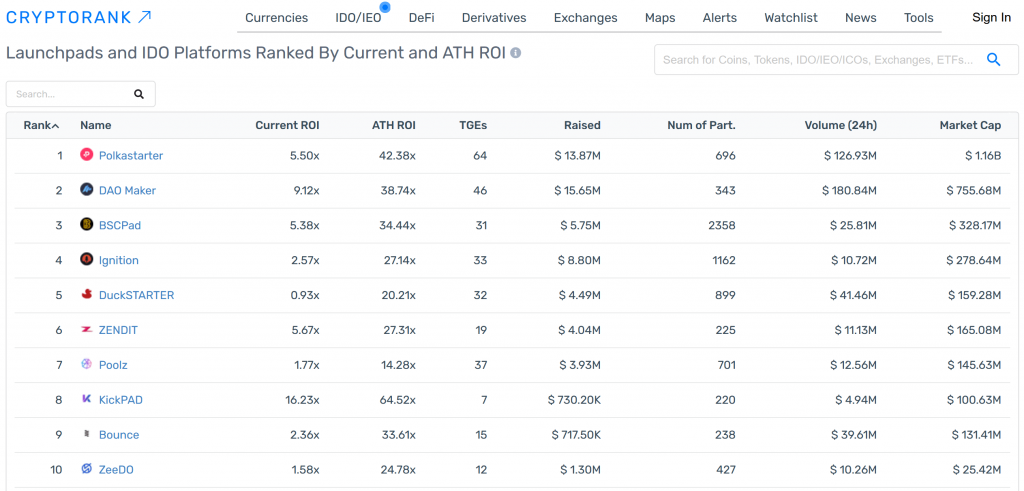Open the ZENDIT link
This screenshot has height=491, width=1024.
click(118, 330)
